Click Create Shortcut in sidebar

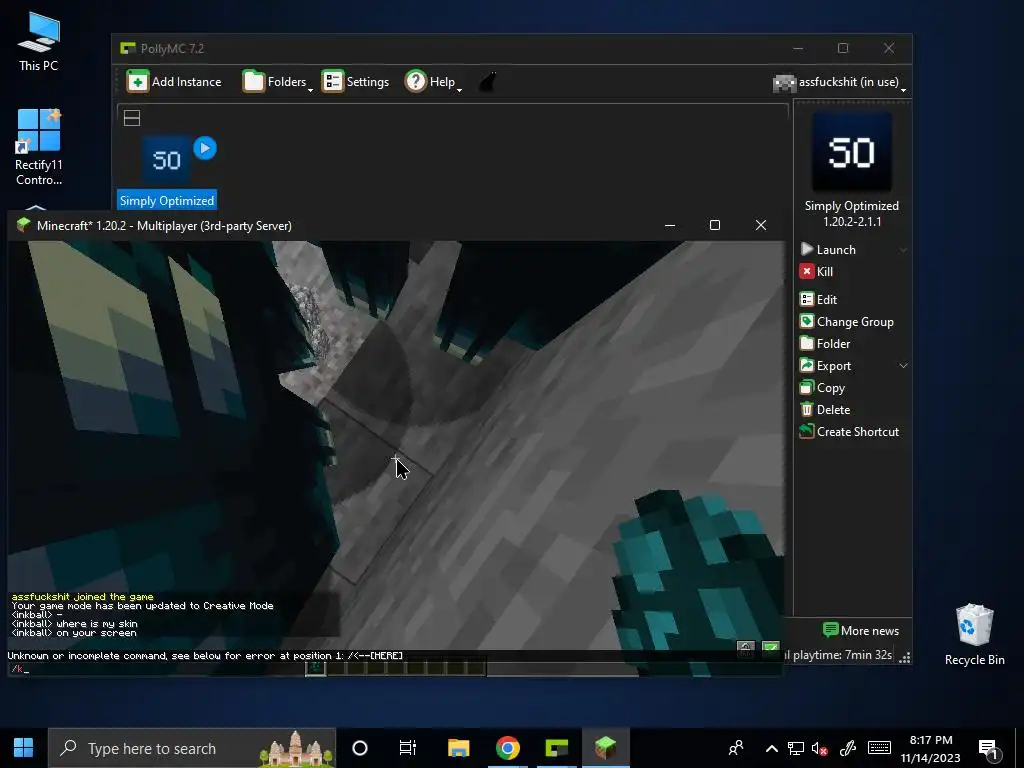coord(850,432)
